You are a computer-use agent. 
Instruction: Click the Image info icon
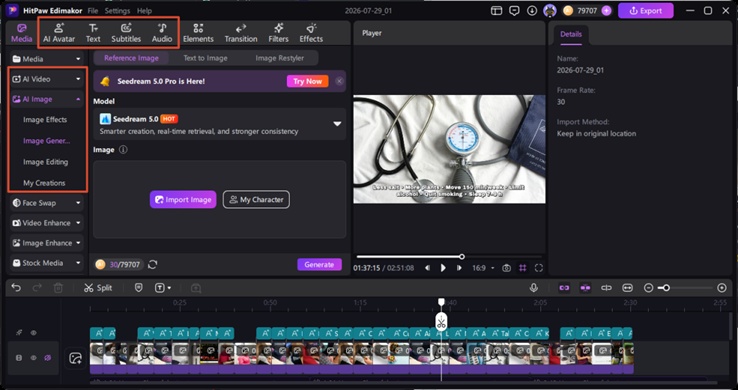[x=123, y=150]
